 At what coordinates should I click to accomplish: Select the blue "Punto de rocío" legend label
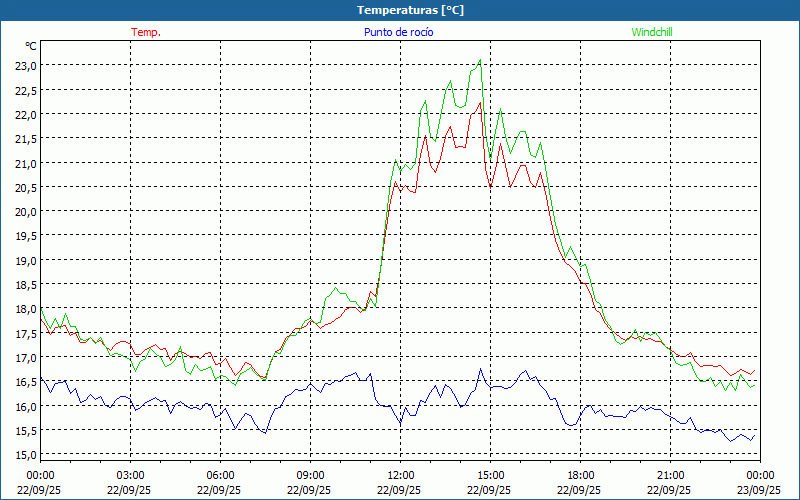(x=399, y=32)
